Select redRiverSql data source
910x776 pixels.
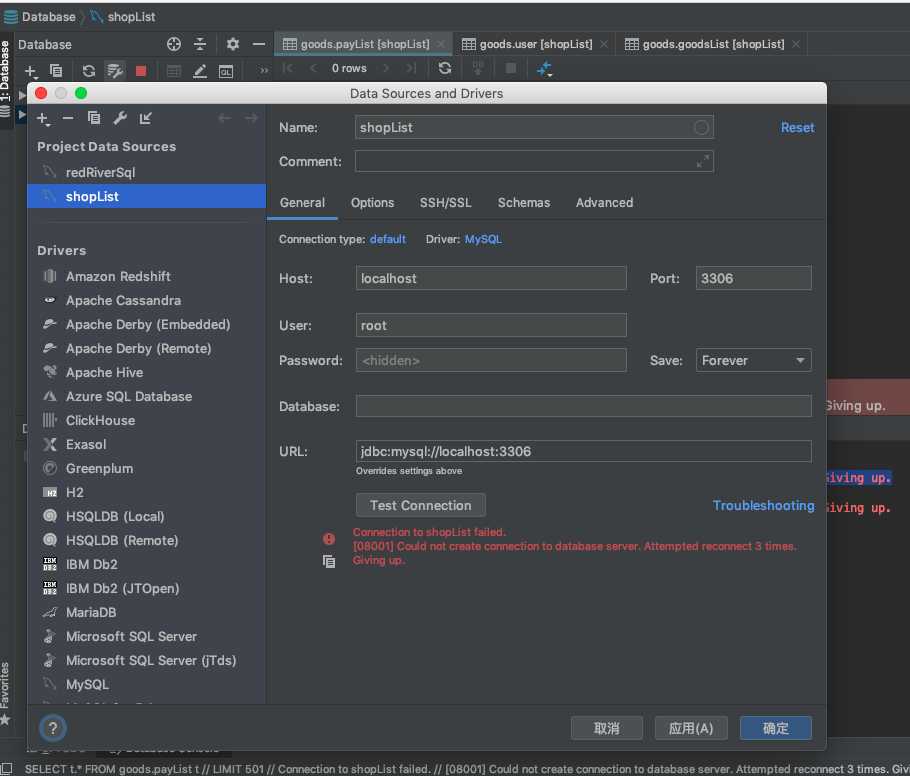coord(146,172)
